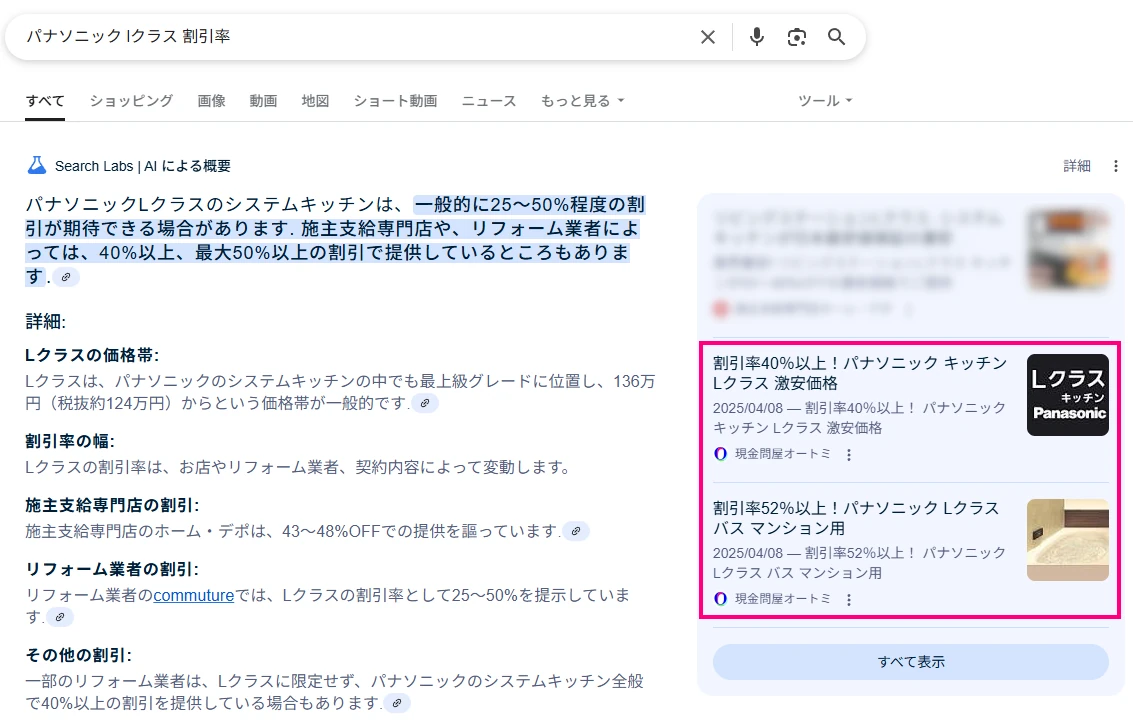
Task: Switch to the ニュース tab
Action: (x=489, y=101)
